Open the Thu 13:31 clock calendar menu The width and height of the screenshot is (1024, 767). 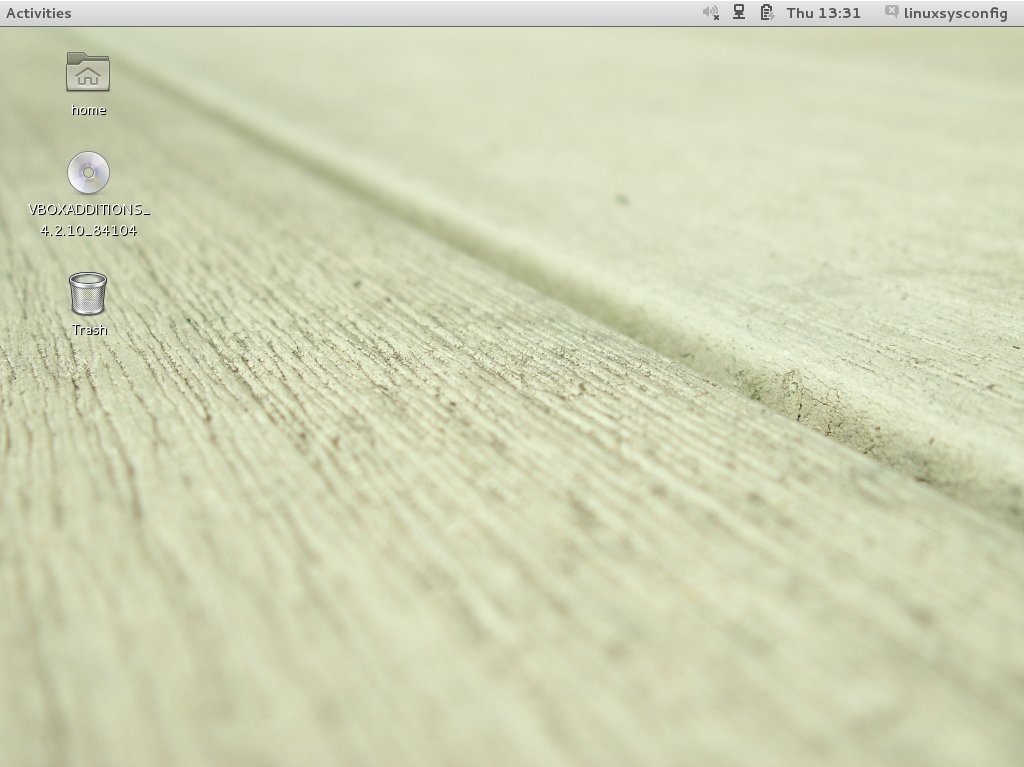tap(823, 13)
